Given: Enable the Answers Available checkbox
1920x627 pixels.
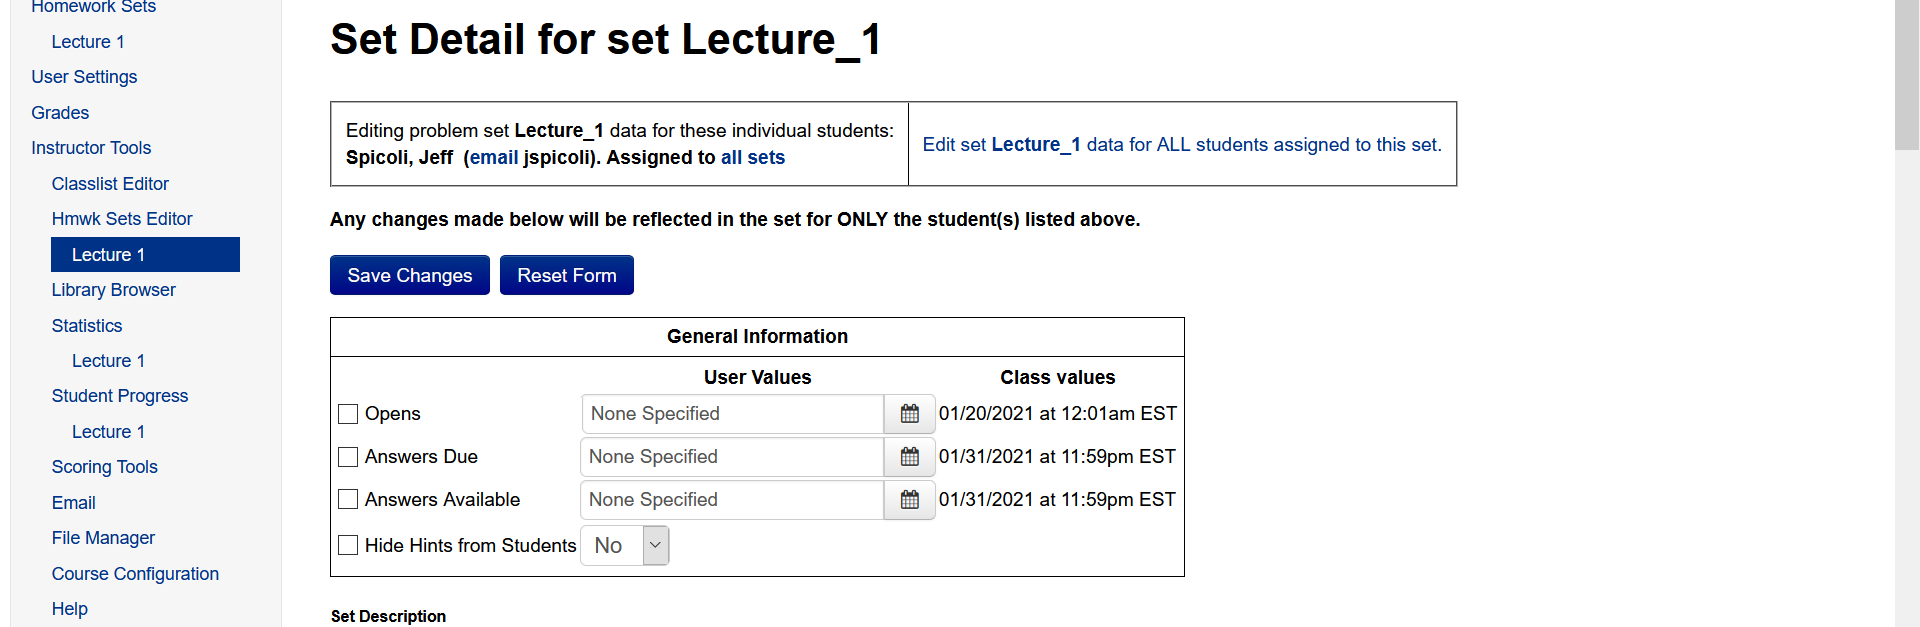Looking at the screenshot, I should click(x=348, y=499).
